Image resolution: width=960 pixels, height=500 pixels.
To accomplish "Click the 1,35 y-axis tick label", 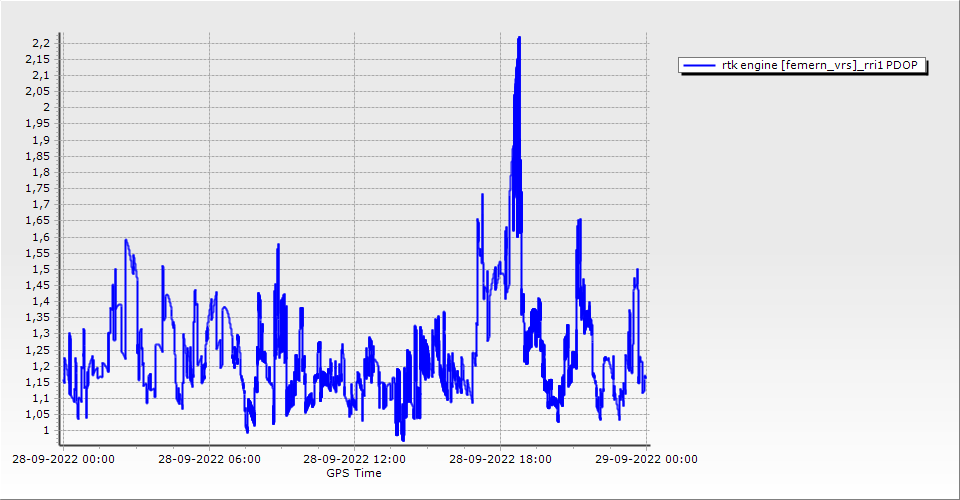I will point(37,318).
